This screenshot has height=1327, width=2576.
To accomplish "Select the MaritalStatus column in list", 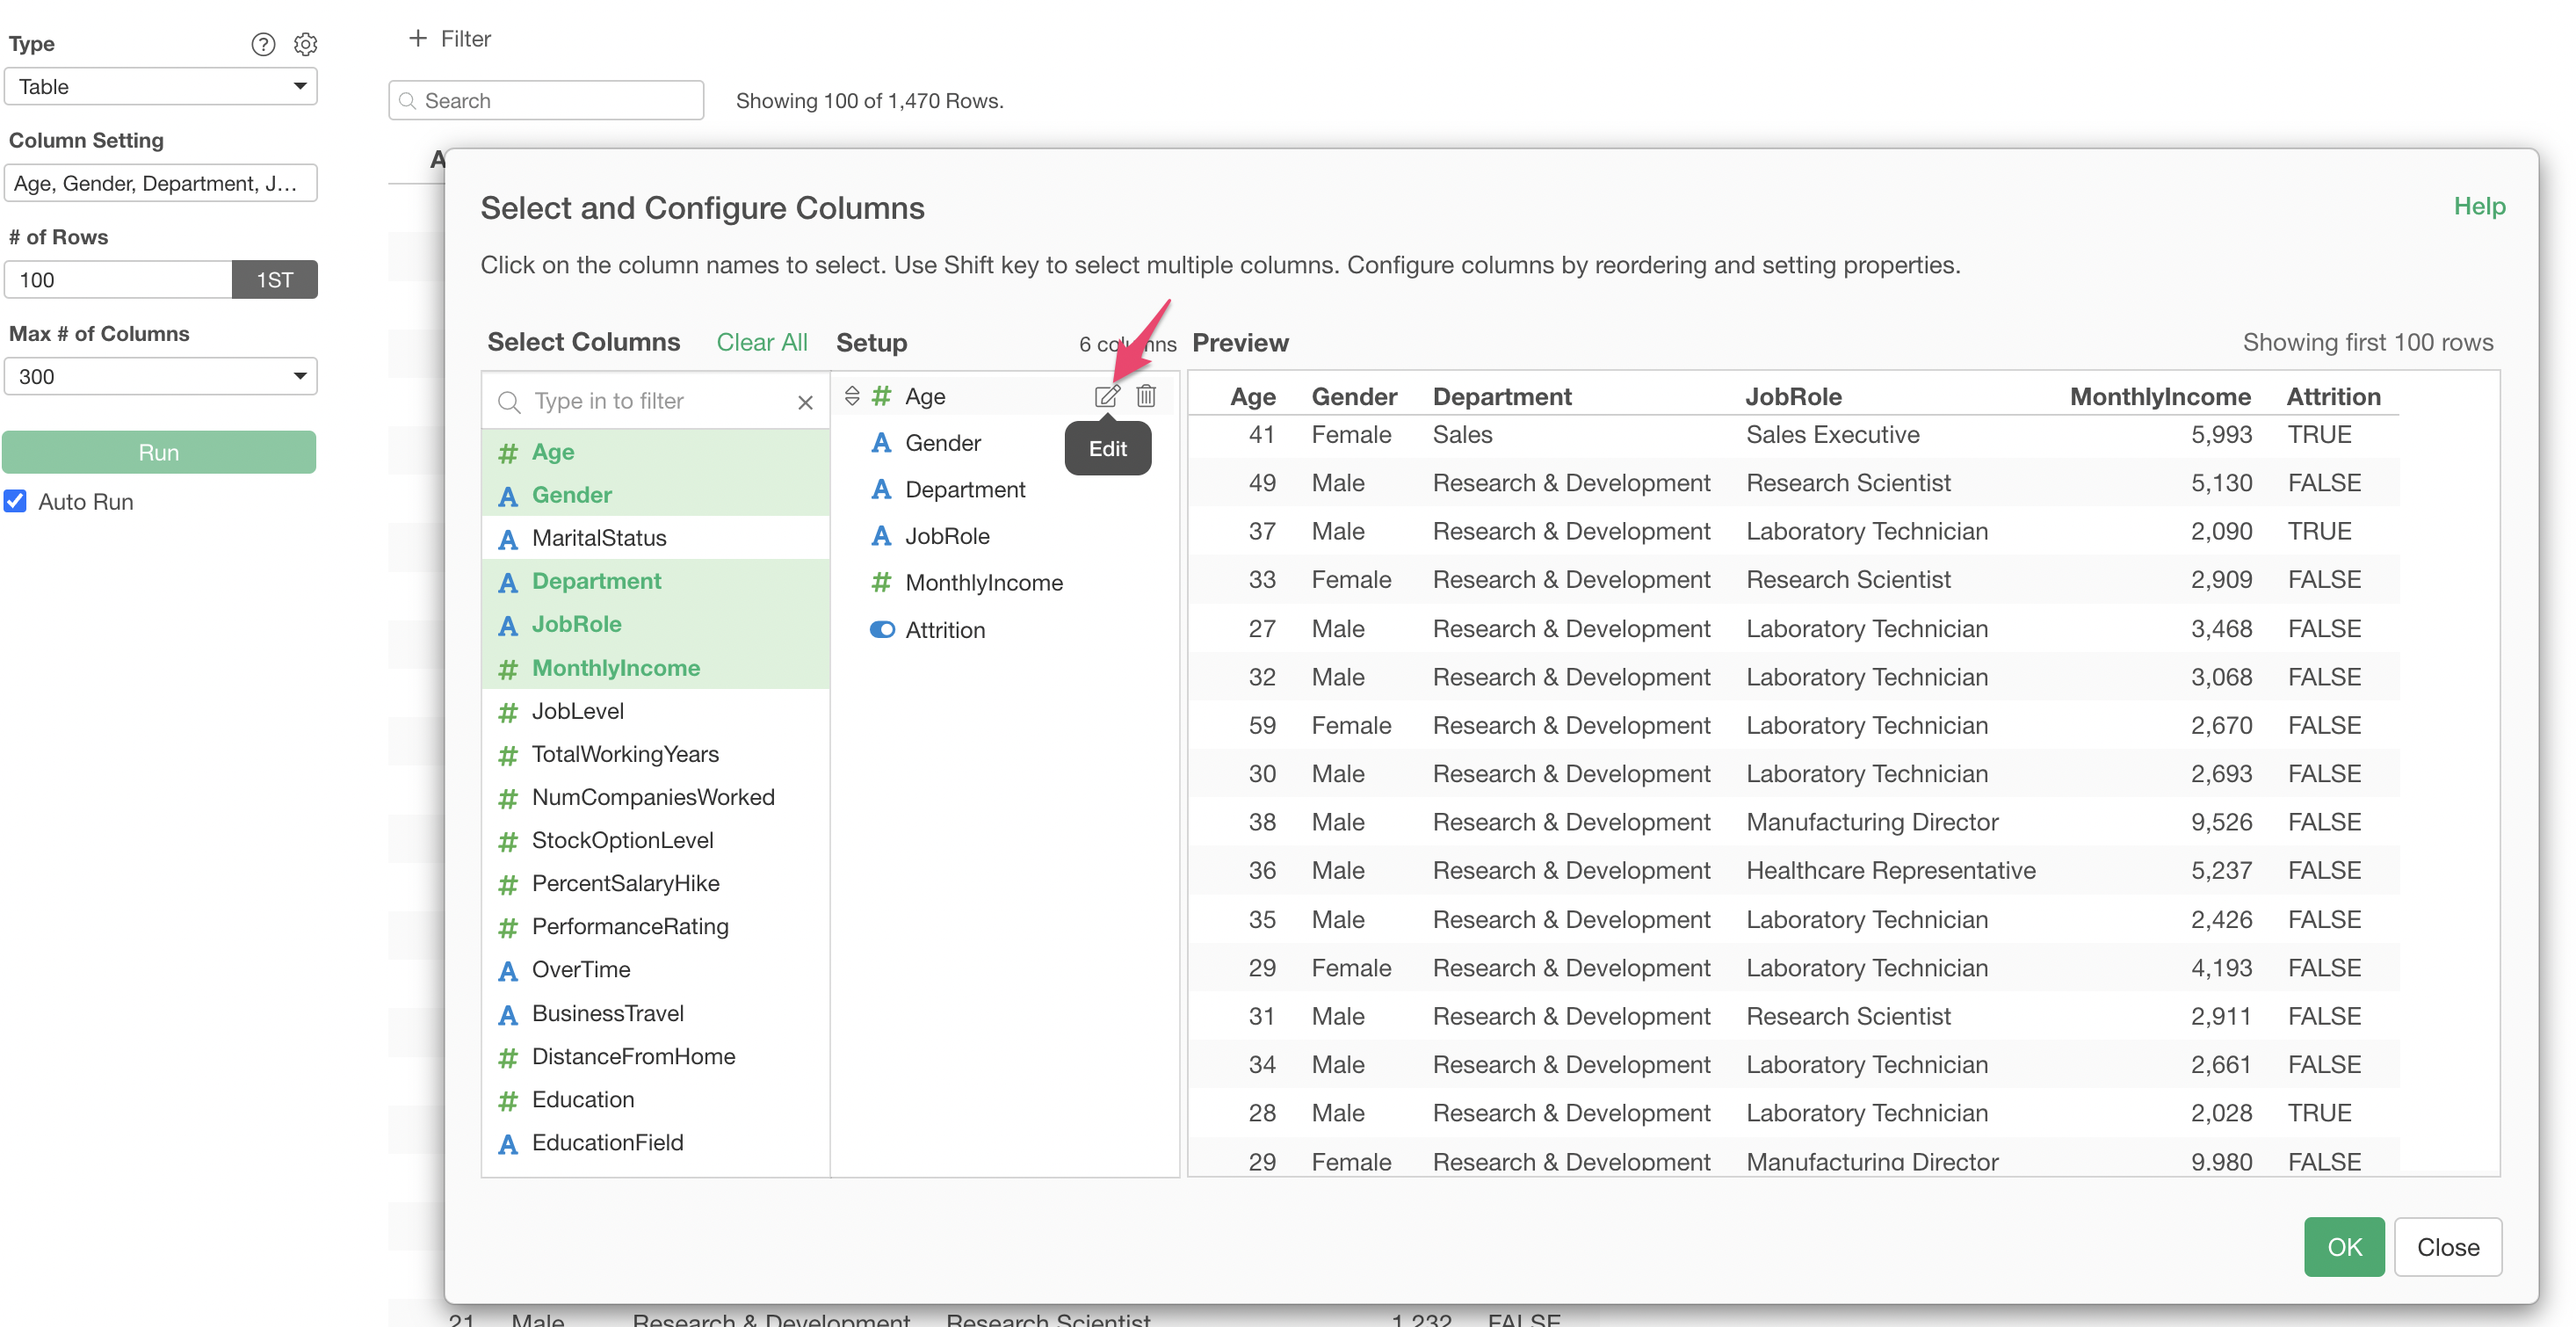I will (x=598, y=538).
